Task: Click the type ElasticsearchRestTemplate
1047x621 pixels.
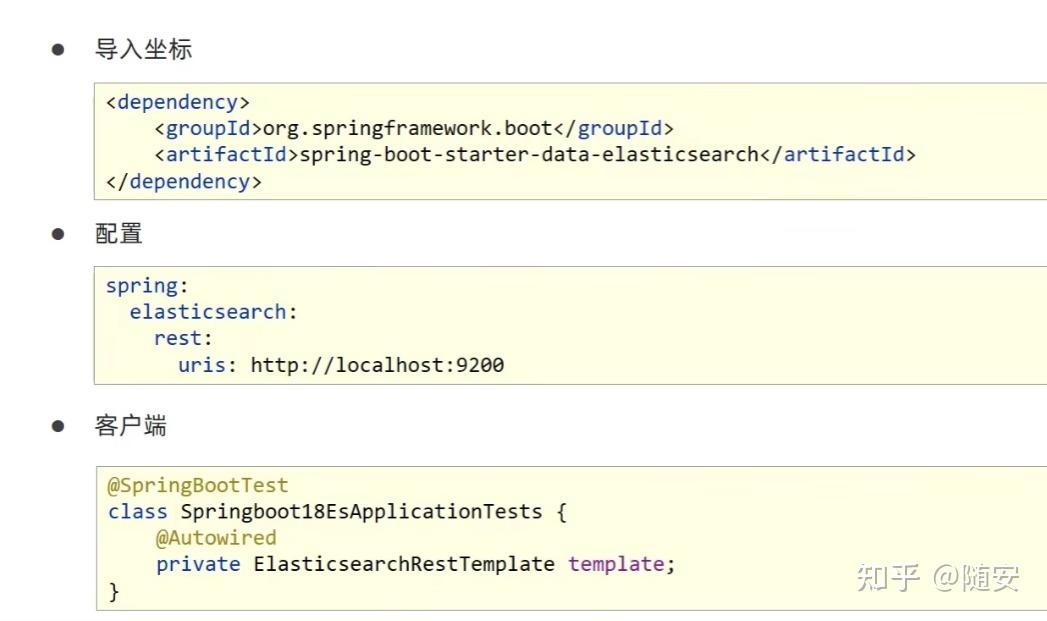Action: tap(403, 564)
